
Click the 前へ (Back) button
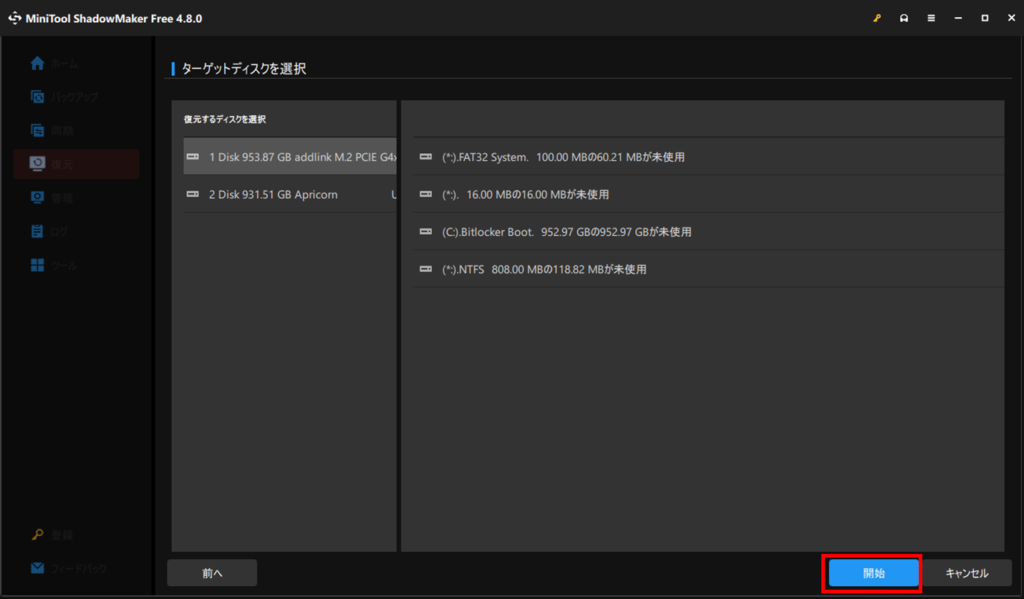[x=212, y=573]
